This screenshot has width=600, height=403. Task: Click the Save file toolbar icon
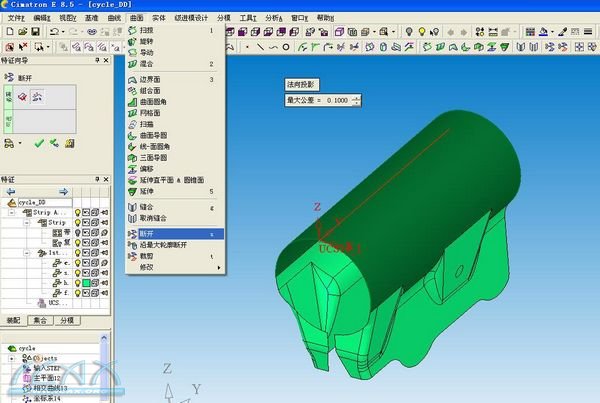(x=36, y=32)
